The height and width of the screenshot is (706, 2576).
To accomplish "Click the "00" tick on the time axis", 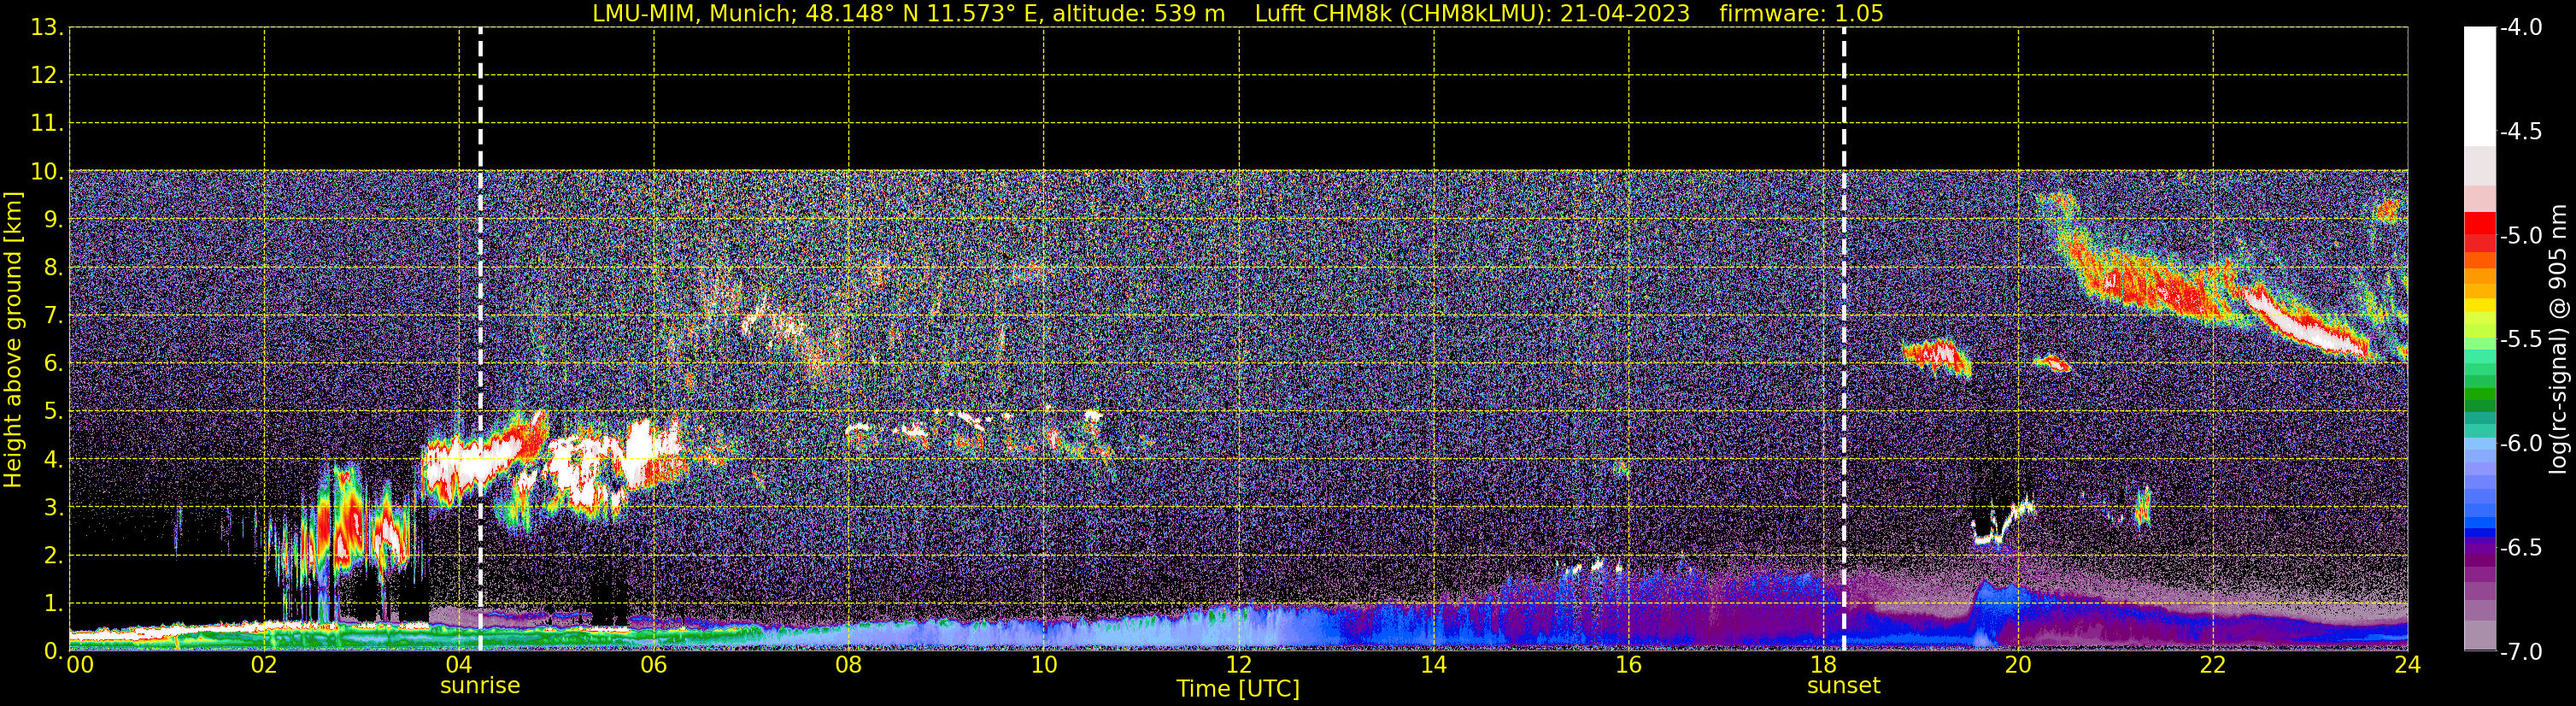I will click(x=80, y=665).
